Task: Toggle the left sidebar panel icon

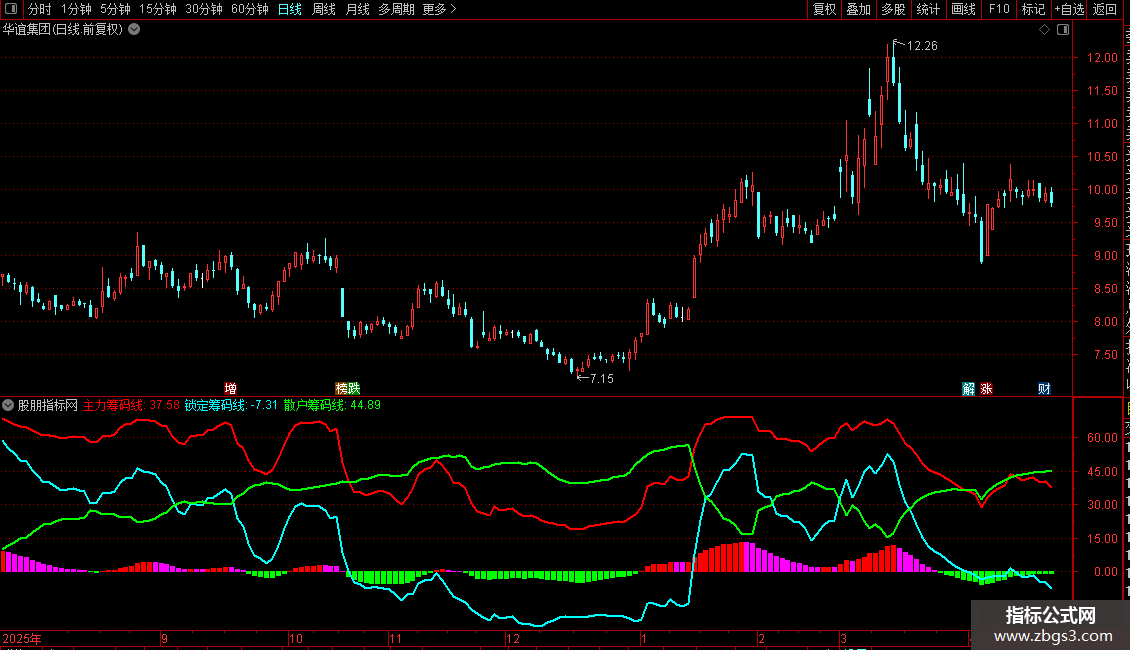Action: tap(11, 9)
